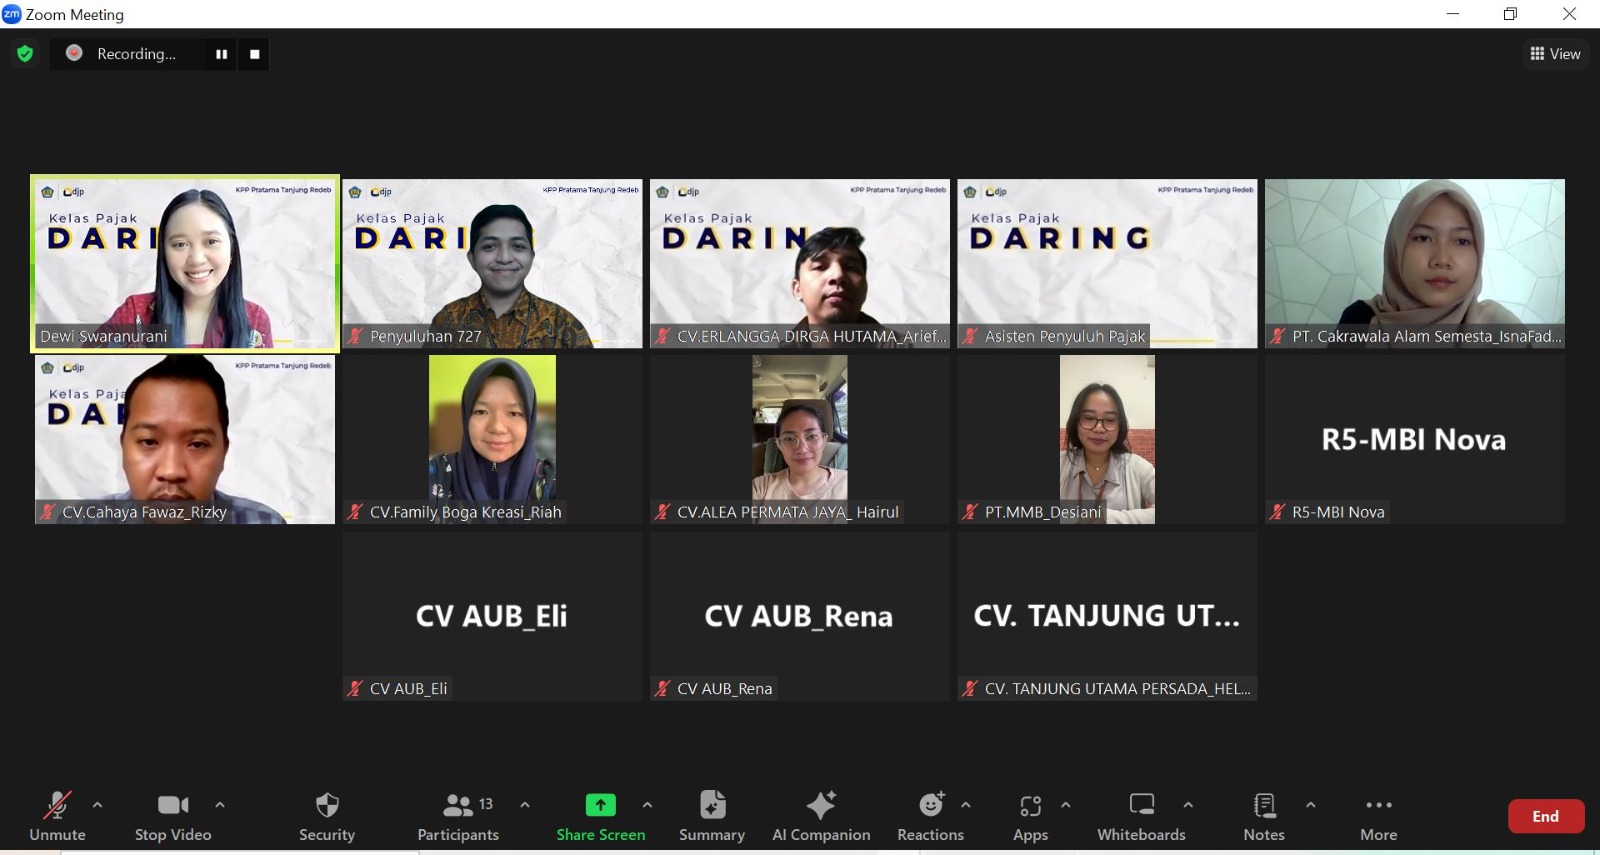Open the Apps panel
1600x855 pixels.
click(x=1030, y=816)
